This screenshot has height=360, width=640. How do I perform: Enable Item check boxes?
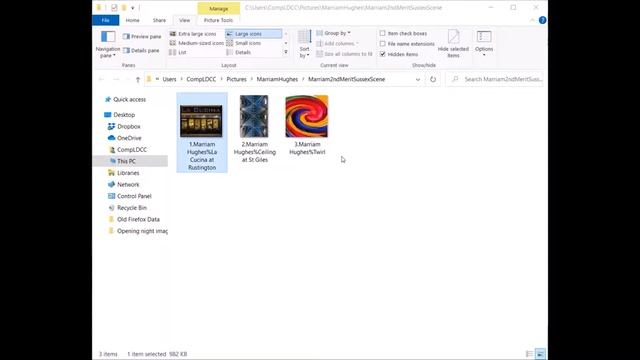[x=403, y=33]
